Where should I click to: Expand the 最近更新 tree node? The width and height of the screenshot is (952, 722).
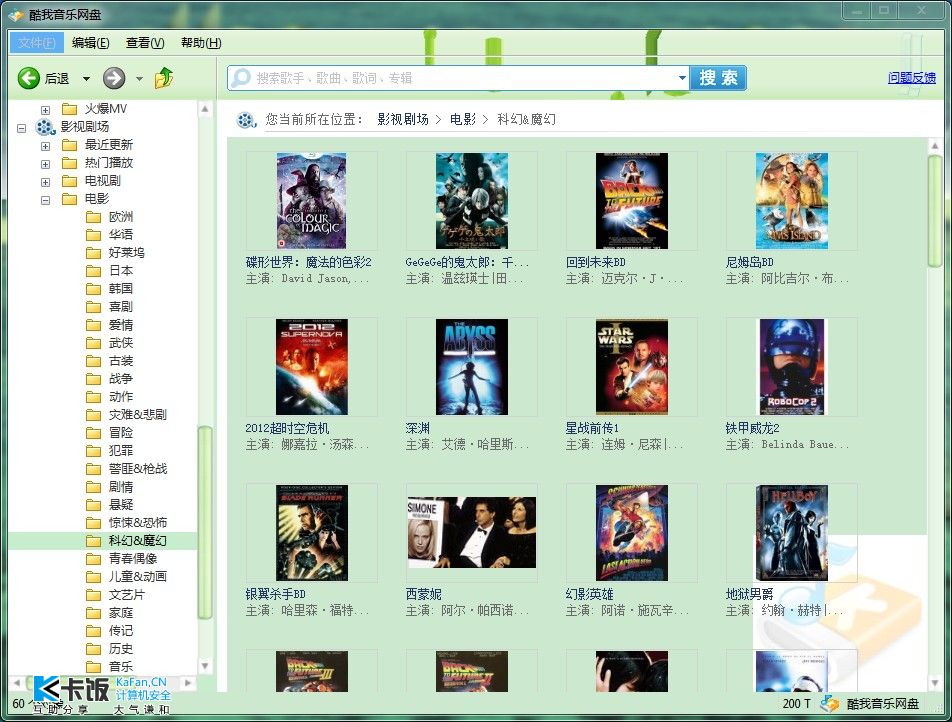point(46,146)
